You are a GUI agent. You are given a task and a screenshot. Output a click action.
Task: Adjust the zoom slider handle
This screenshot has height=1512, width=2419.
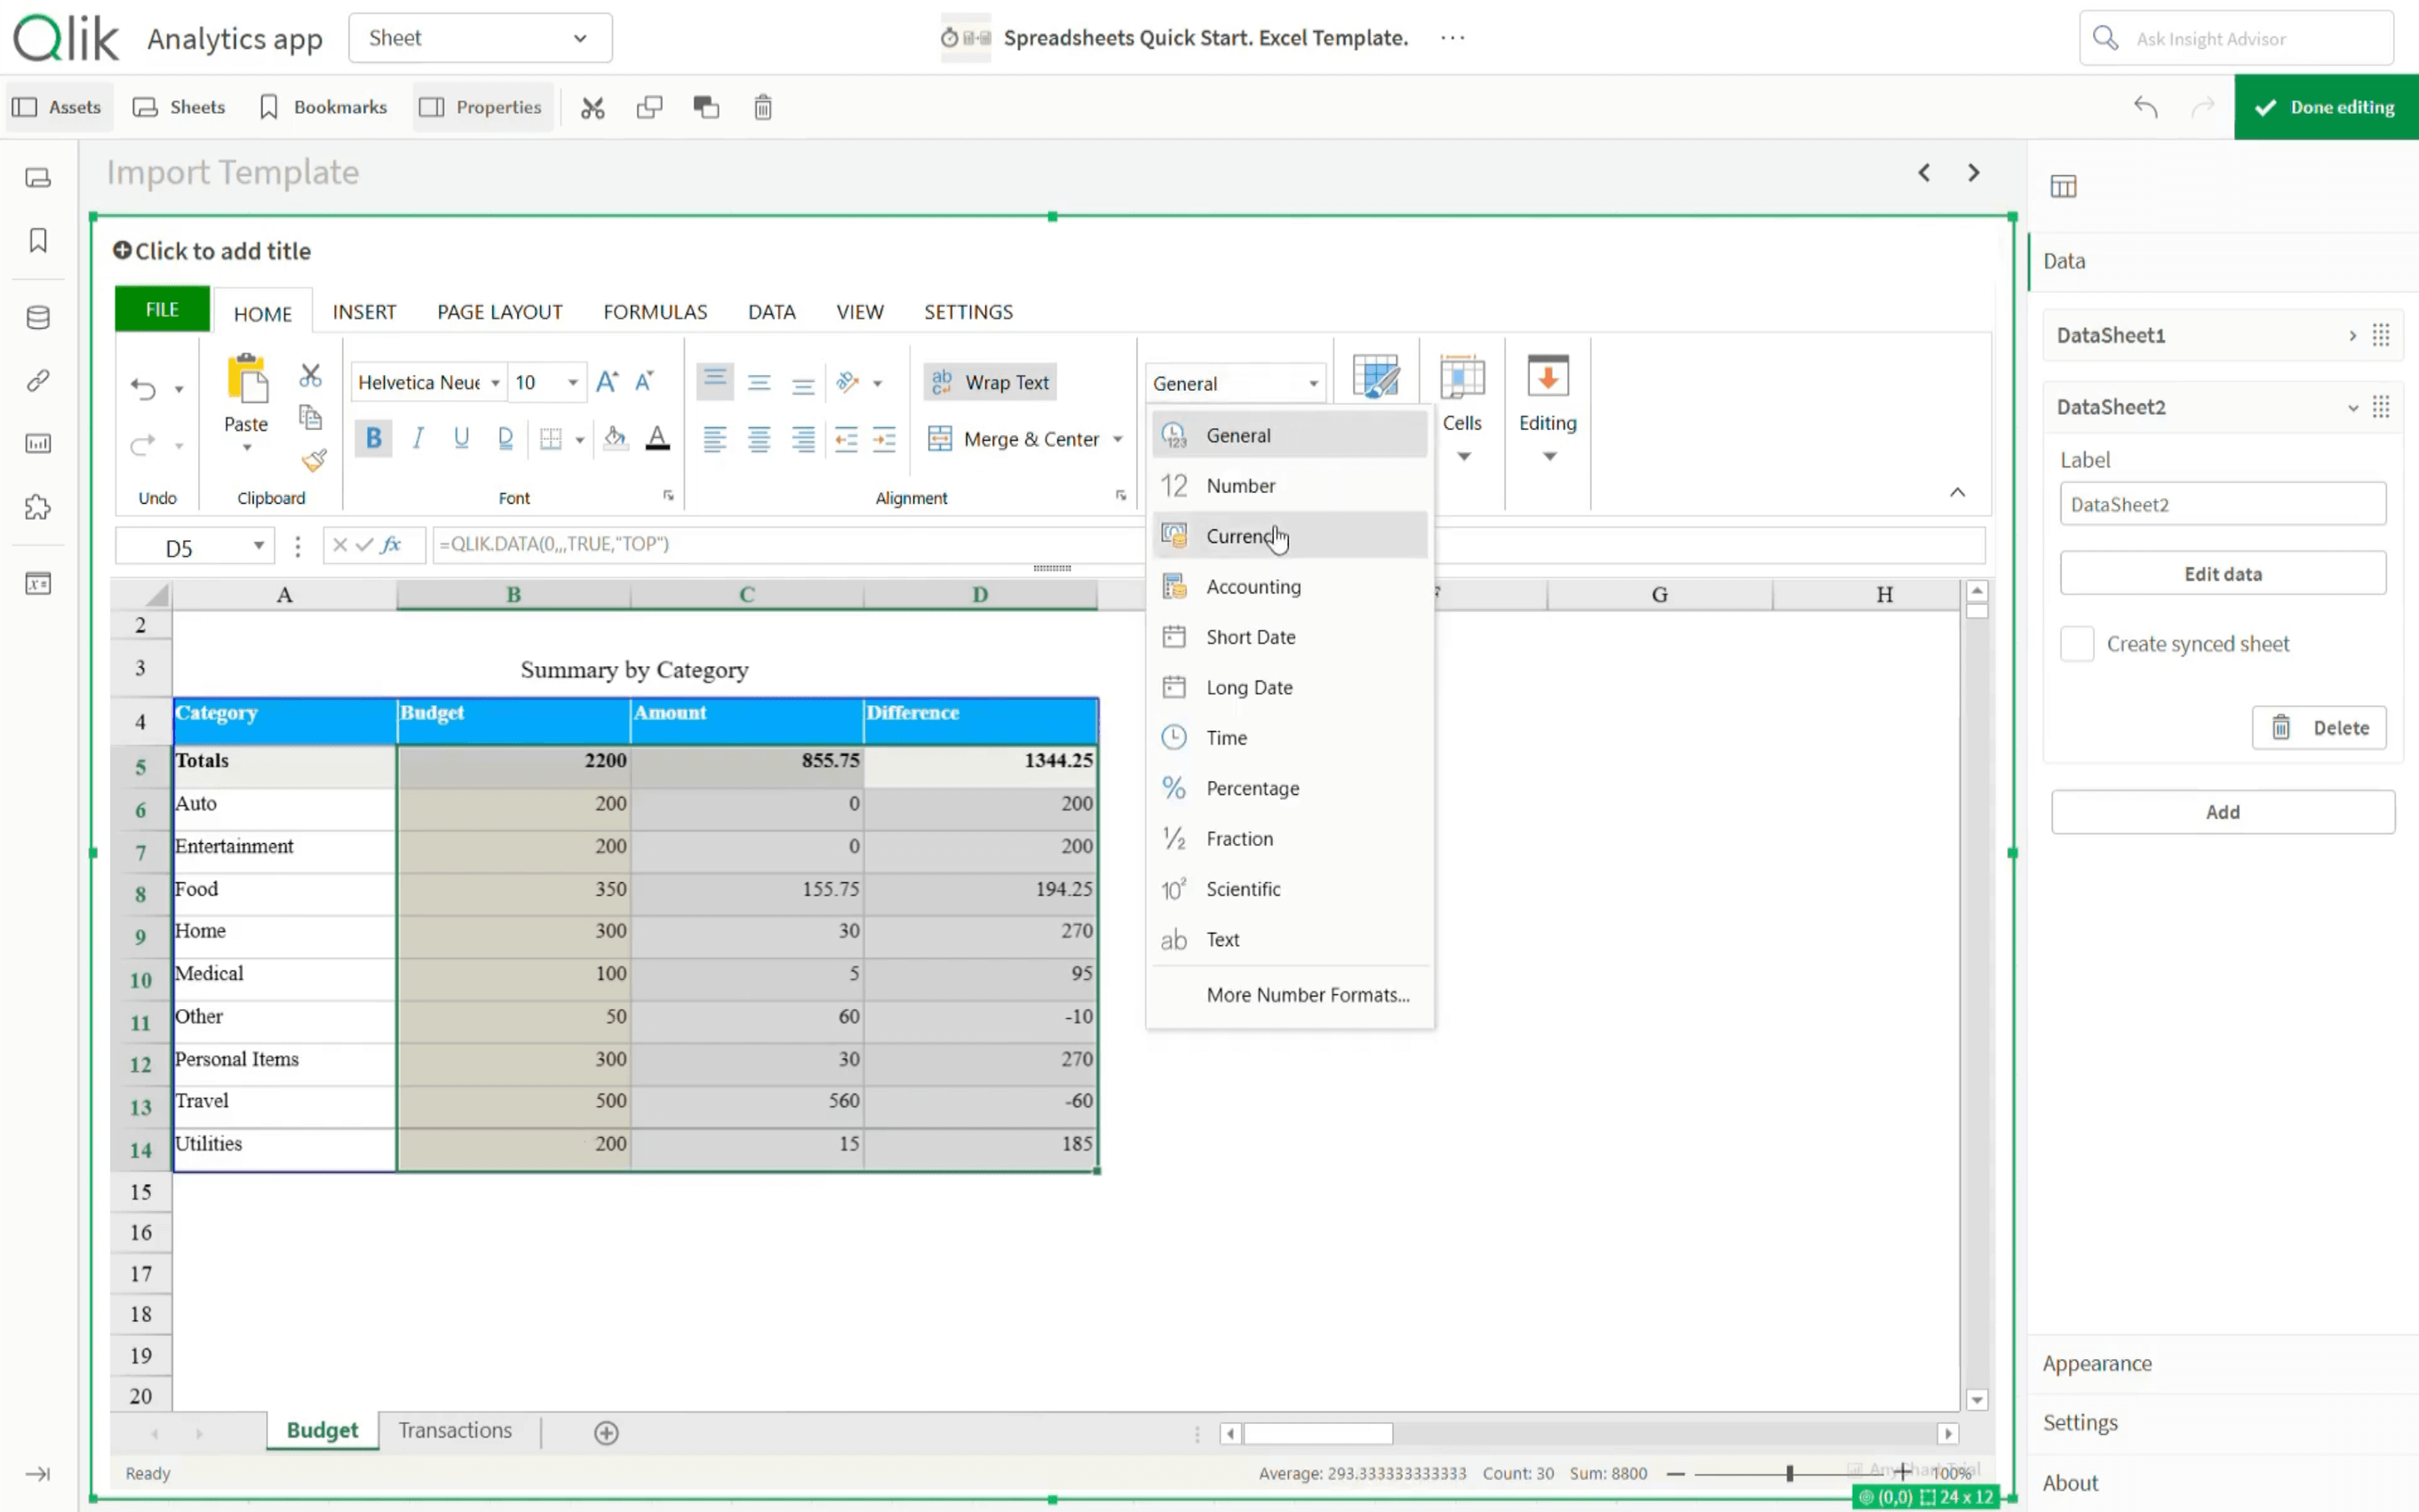[x=1789, y=1473]
